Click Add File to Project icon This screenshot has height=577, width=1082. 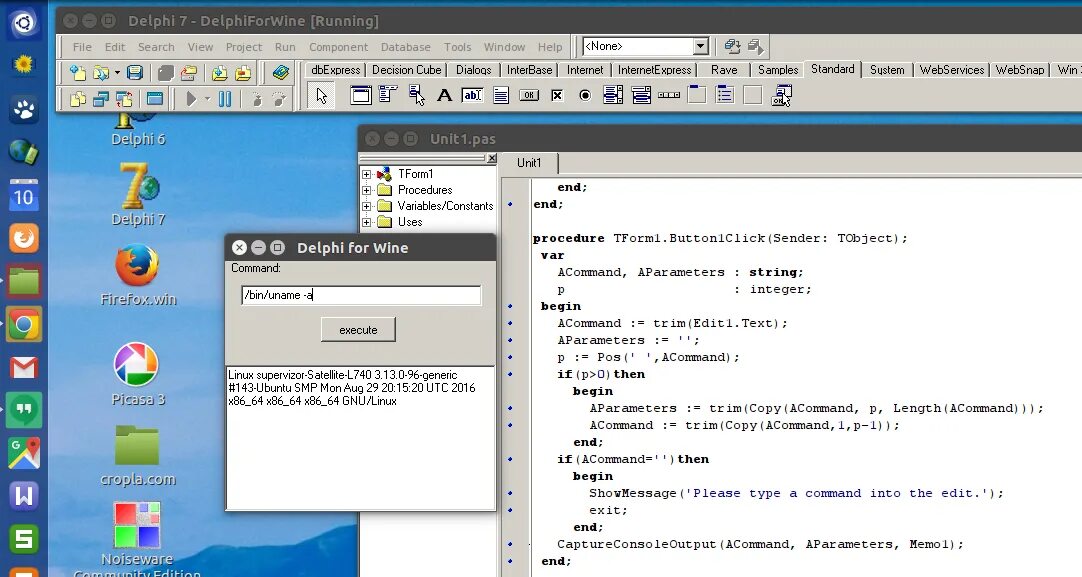click(x=219, y=72)
